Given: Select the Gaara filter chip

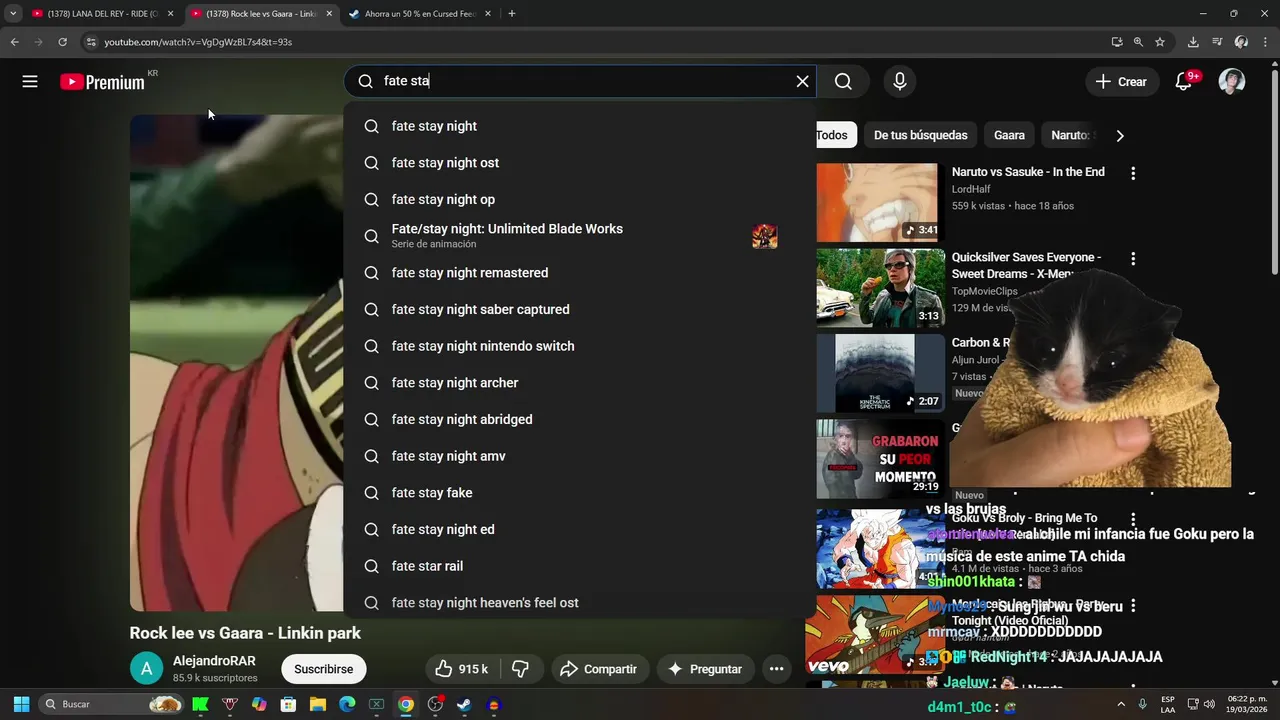Looking at the screenshot, I should [1009, 135].
